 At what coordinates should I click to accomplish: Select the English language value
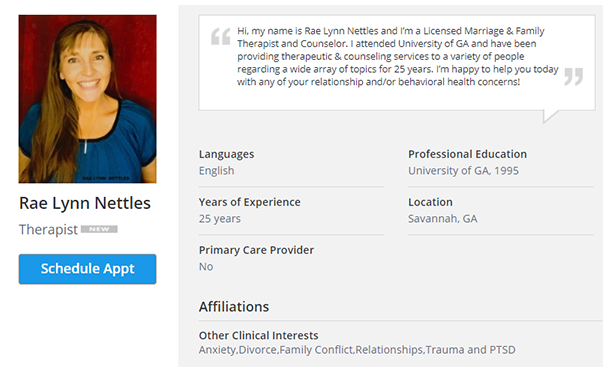coord(217,171)
